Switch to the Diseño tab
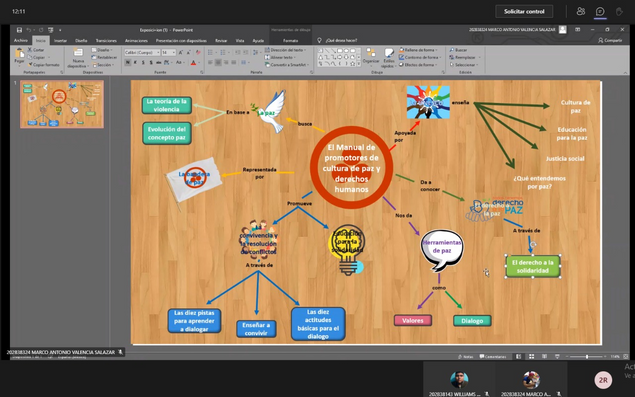Viewport: 635px width, 397px height. [81, 41]
